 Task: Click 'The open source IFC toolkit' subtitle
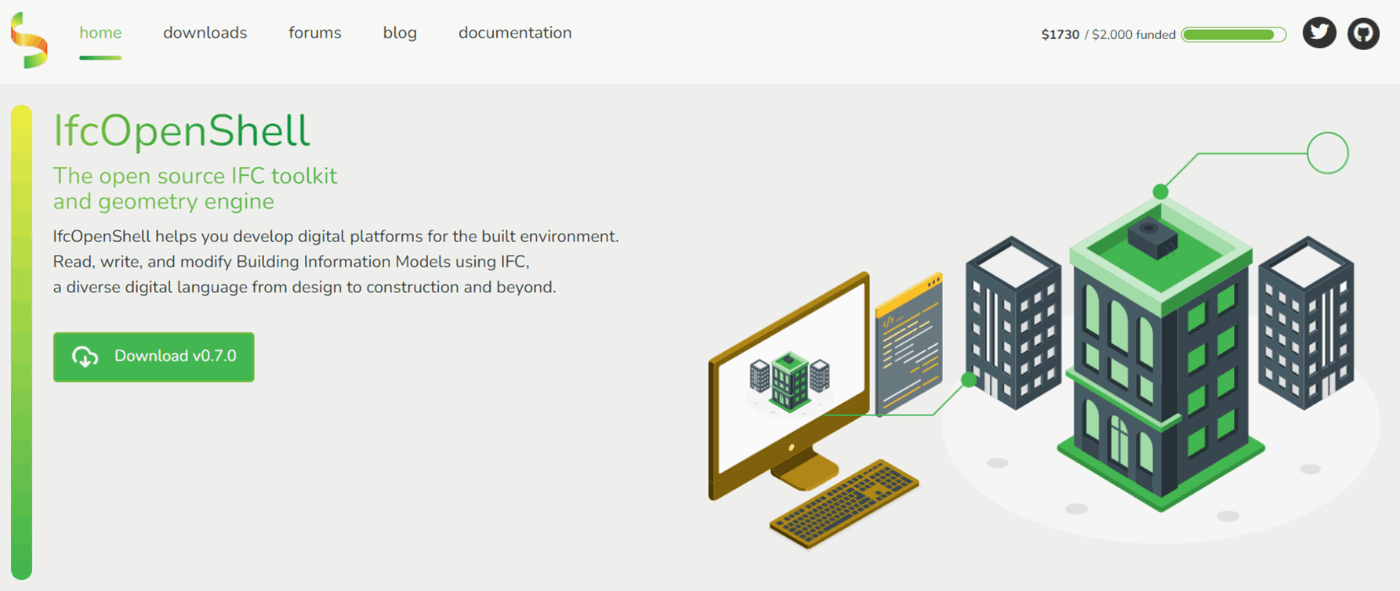click(x=195, y=176)
